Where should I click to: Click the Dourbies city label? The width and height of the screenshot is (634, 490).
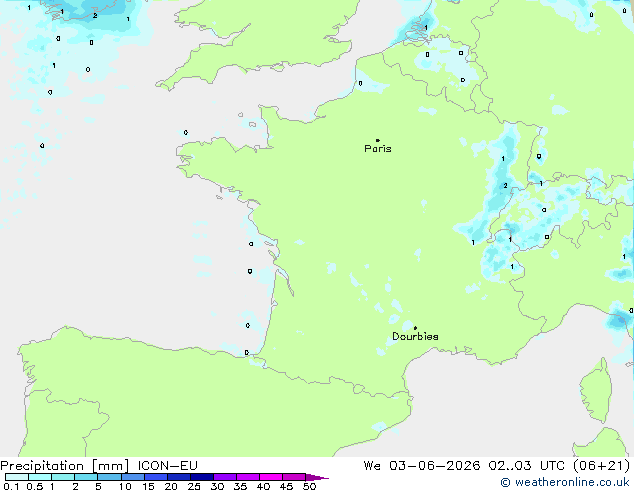[415, 336]
